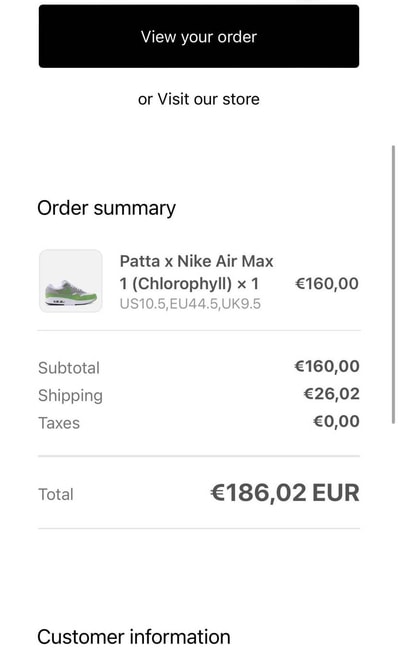
Task: Open the View your order button
Action: click(199, 36)
